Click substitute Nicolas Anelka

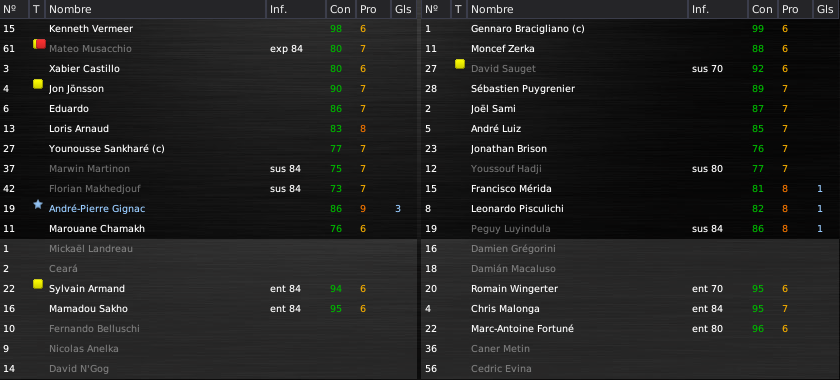(84, 348)
